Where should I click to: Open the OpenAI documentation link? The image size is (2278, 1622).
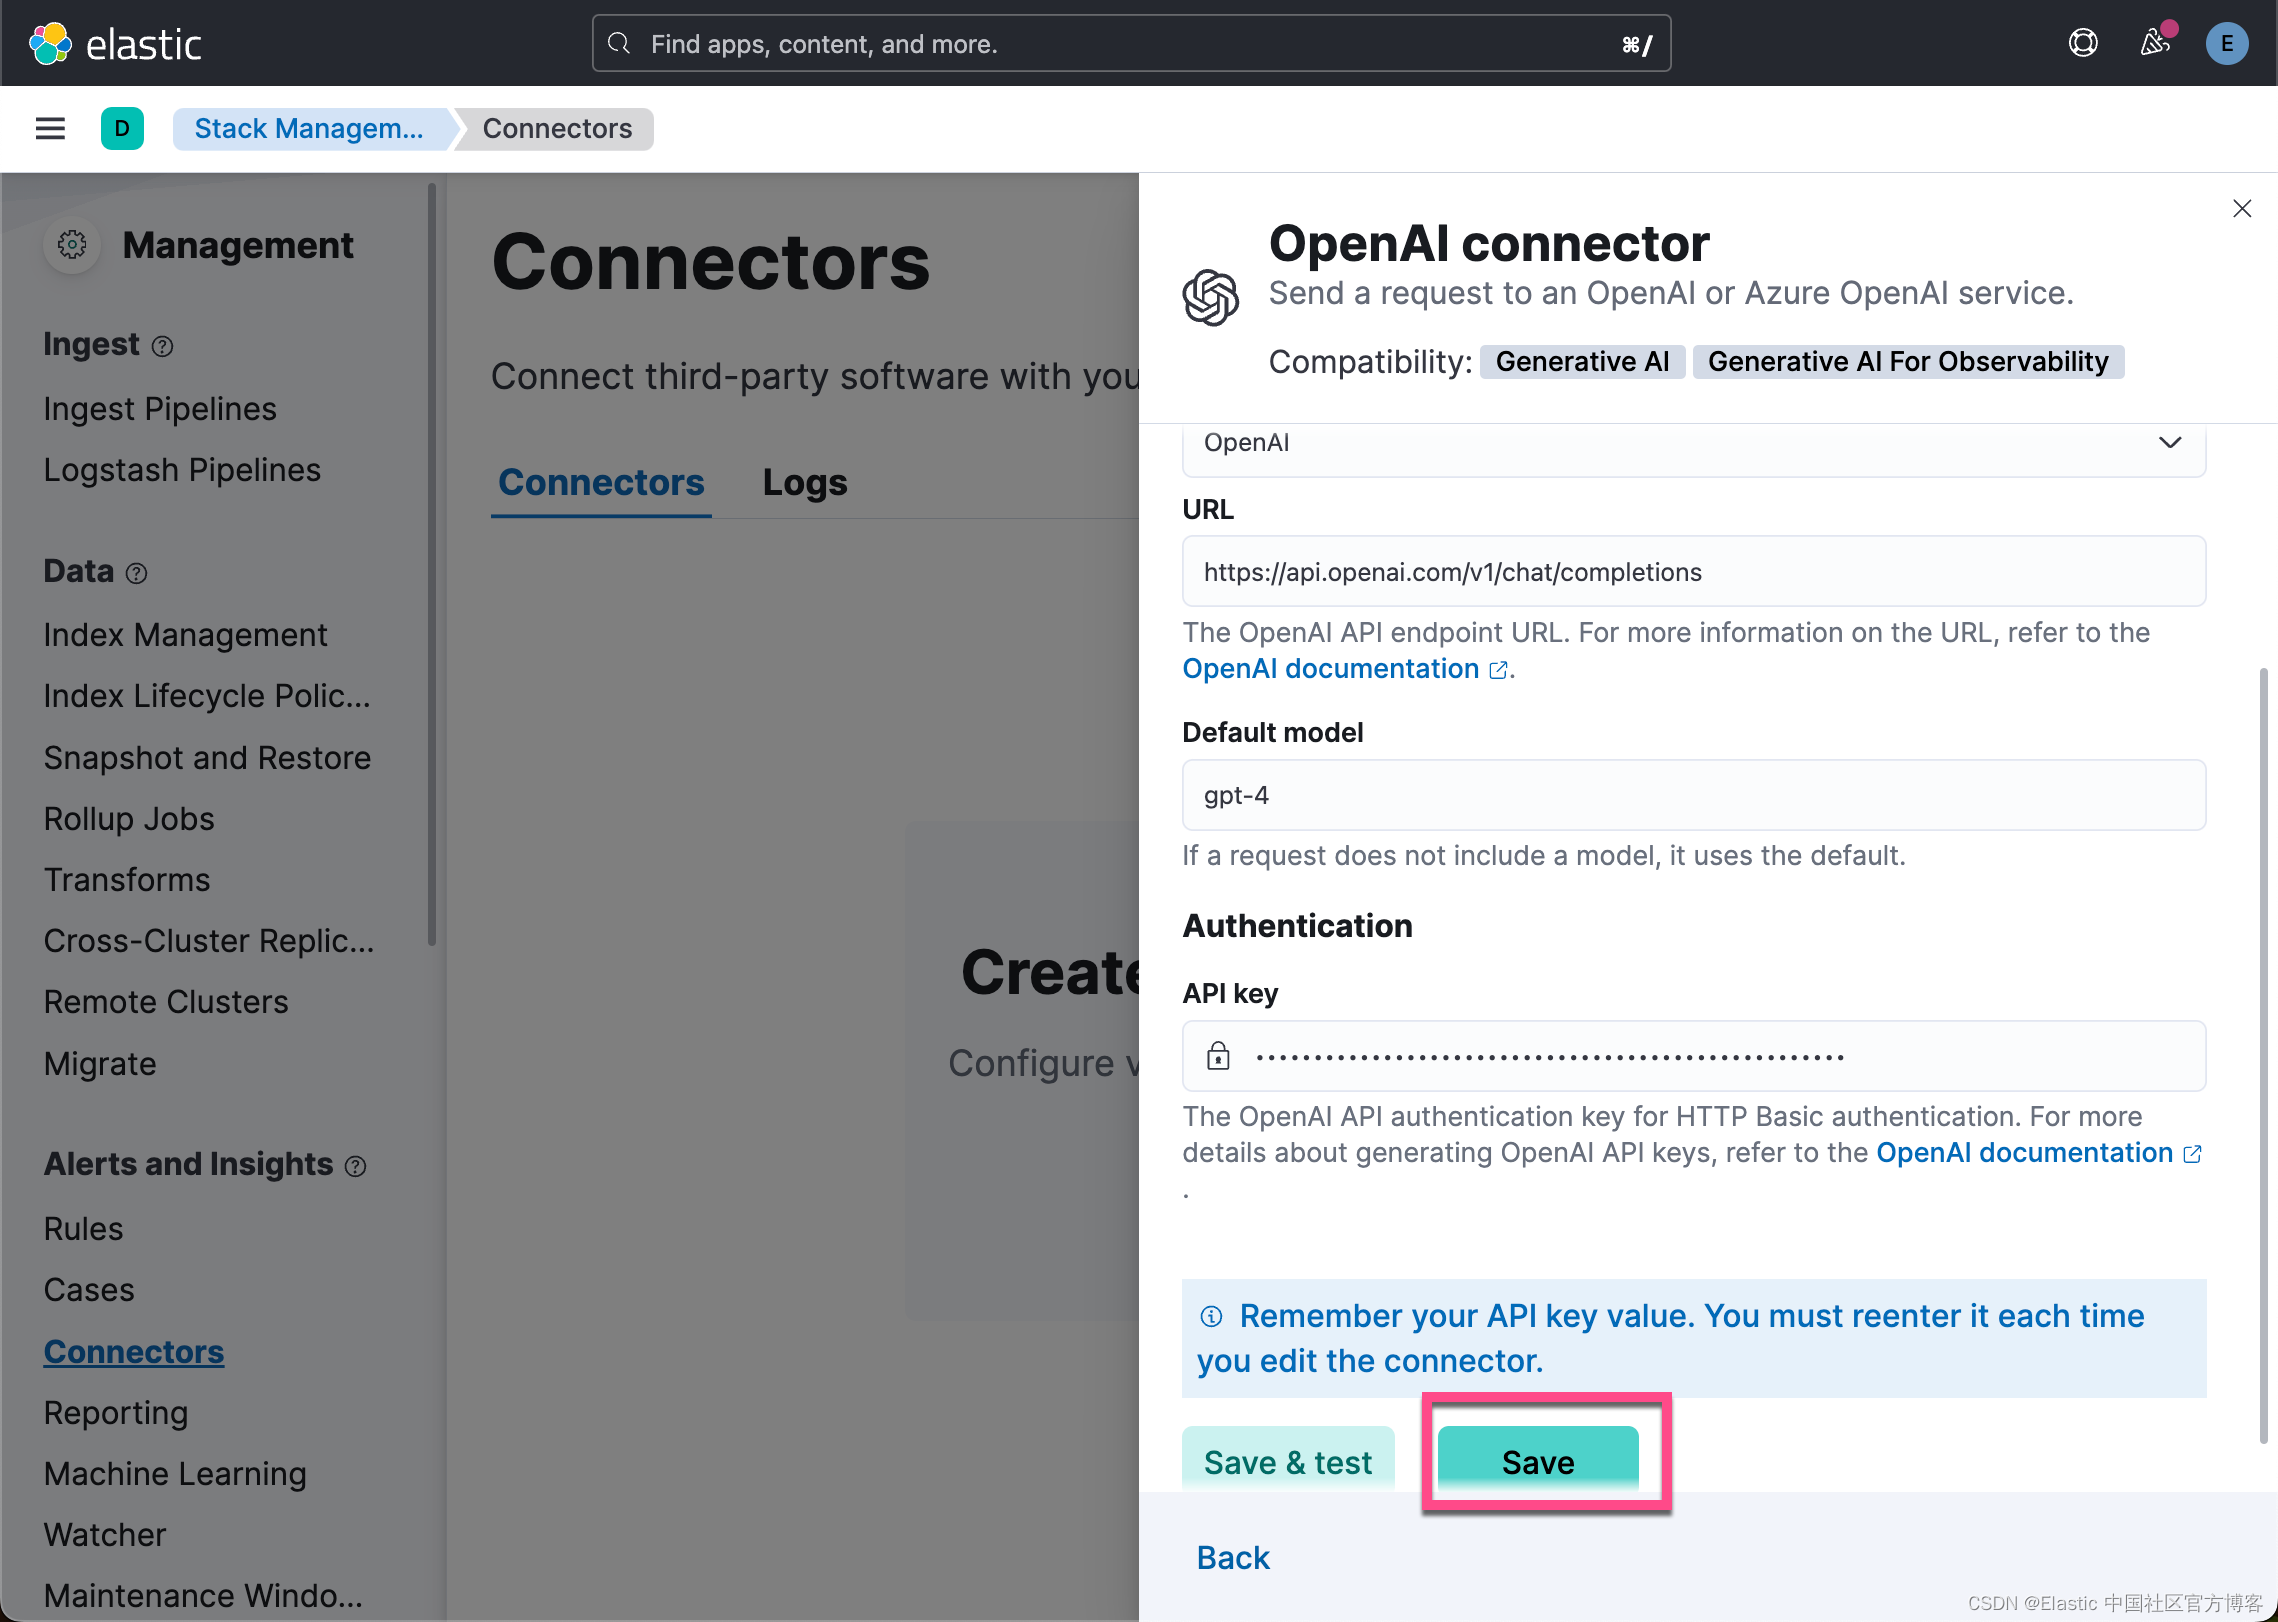coord(1331,668)
